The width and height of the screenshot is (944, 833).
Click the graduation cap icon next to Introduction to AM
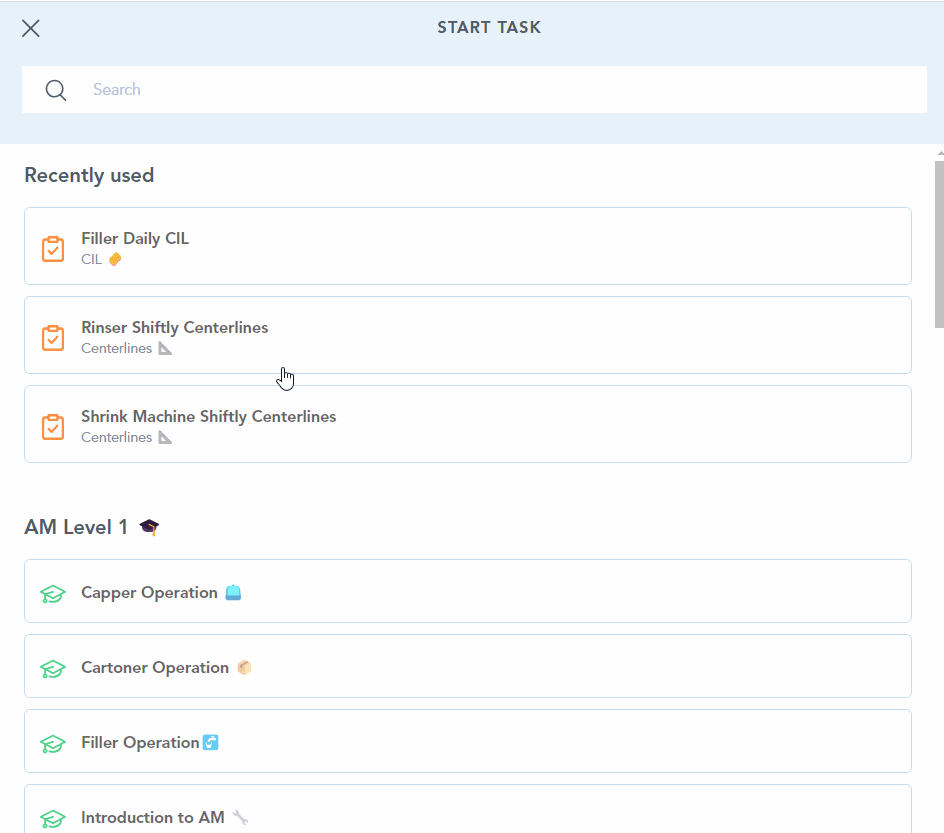[x=52, y=816]
